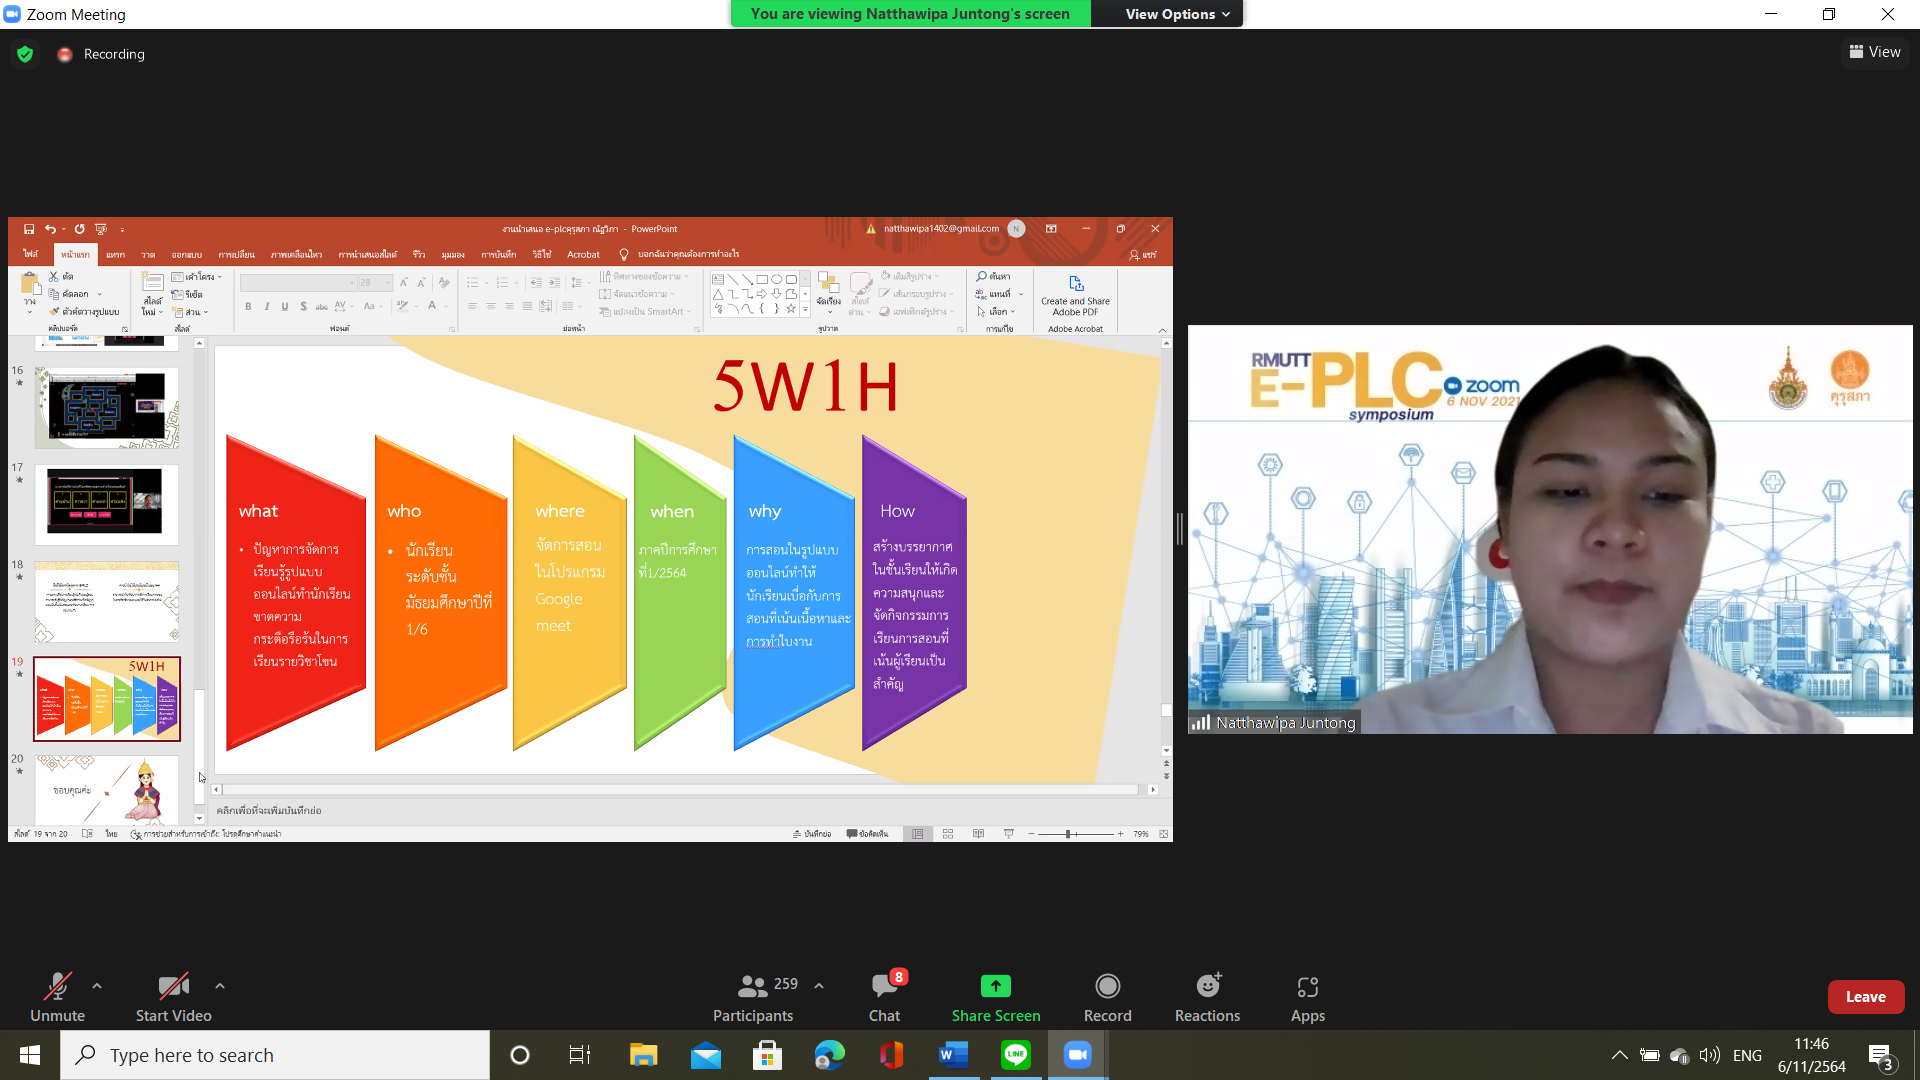Open slide Layout (เค้าโครง) dropdown
This screenshot has height=1080, width=1920.
click(x=197, y=276)
